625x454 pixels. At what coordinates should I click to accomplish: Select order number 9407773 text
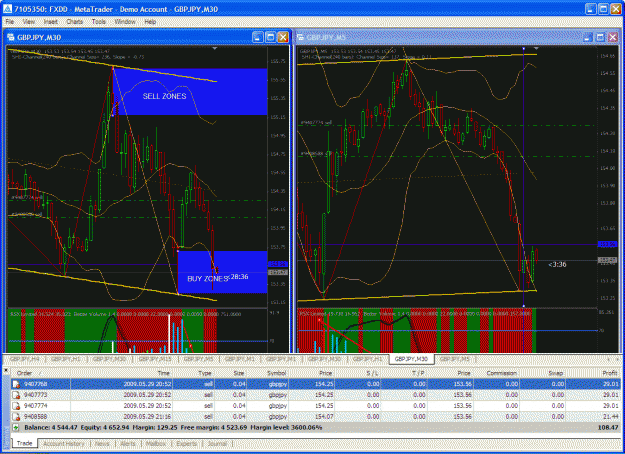35,395
